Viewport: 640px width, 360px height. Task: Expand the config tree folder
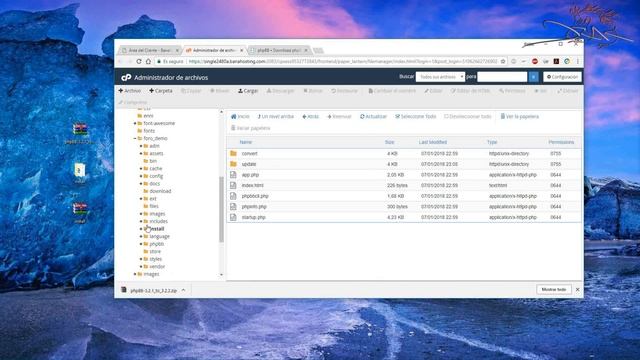click(141, 176)
